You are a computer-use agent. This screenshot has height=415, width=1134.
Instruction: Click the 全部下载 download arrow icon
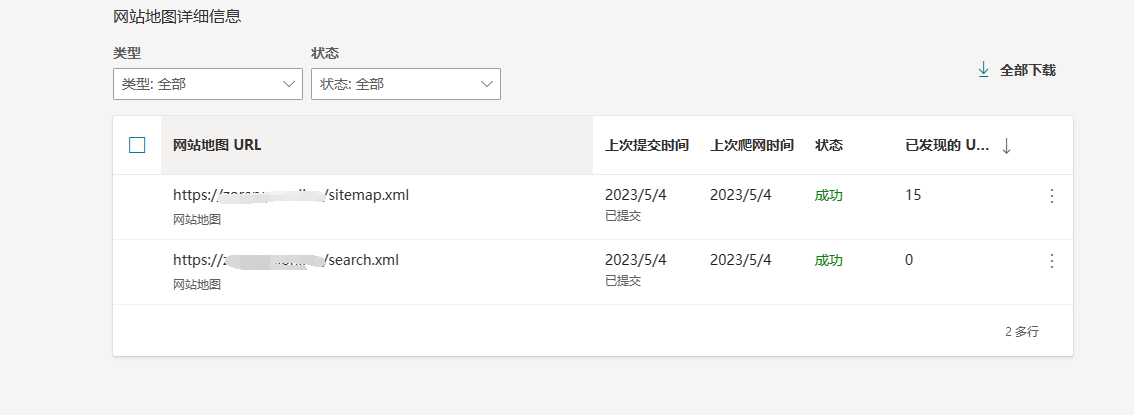[x=983, y=69]
